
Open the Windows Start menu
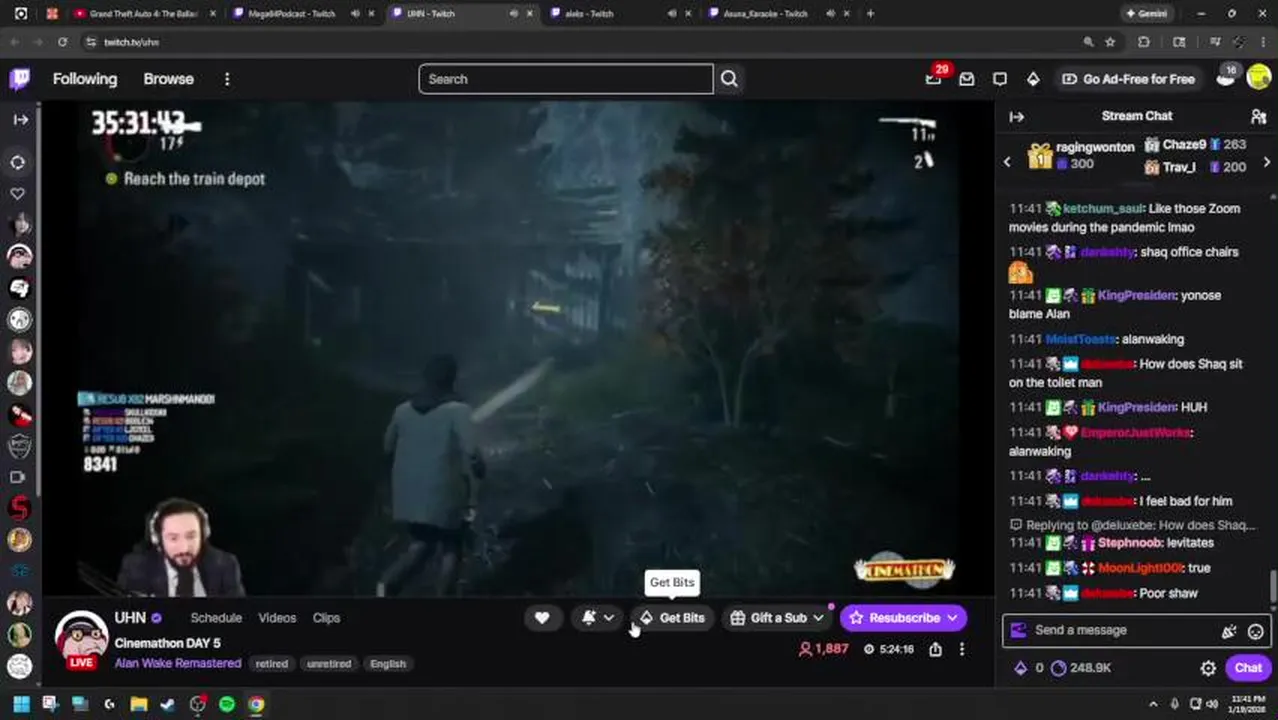[x=21, y=704]
